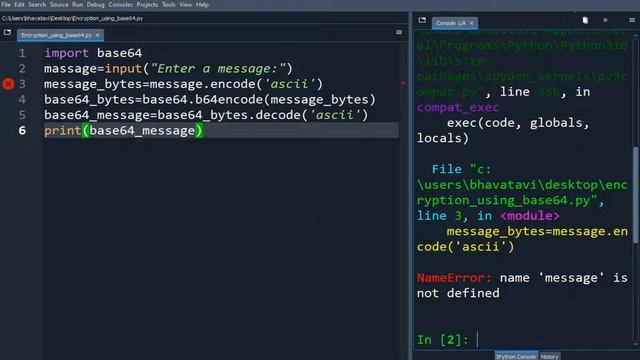The image size is (640, 360).
Task: Click the error marker on line 3
Action: pyautogui.click(x=8, y=84)
